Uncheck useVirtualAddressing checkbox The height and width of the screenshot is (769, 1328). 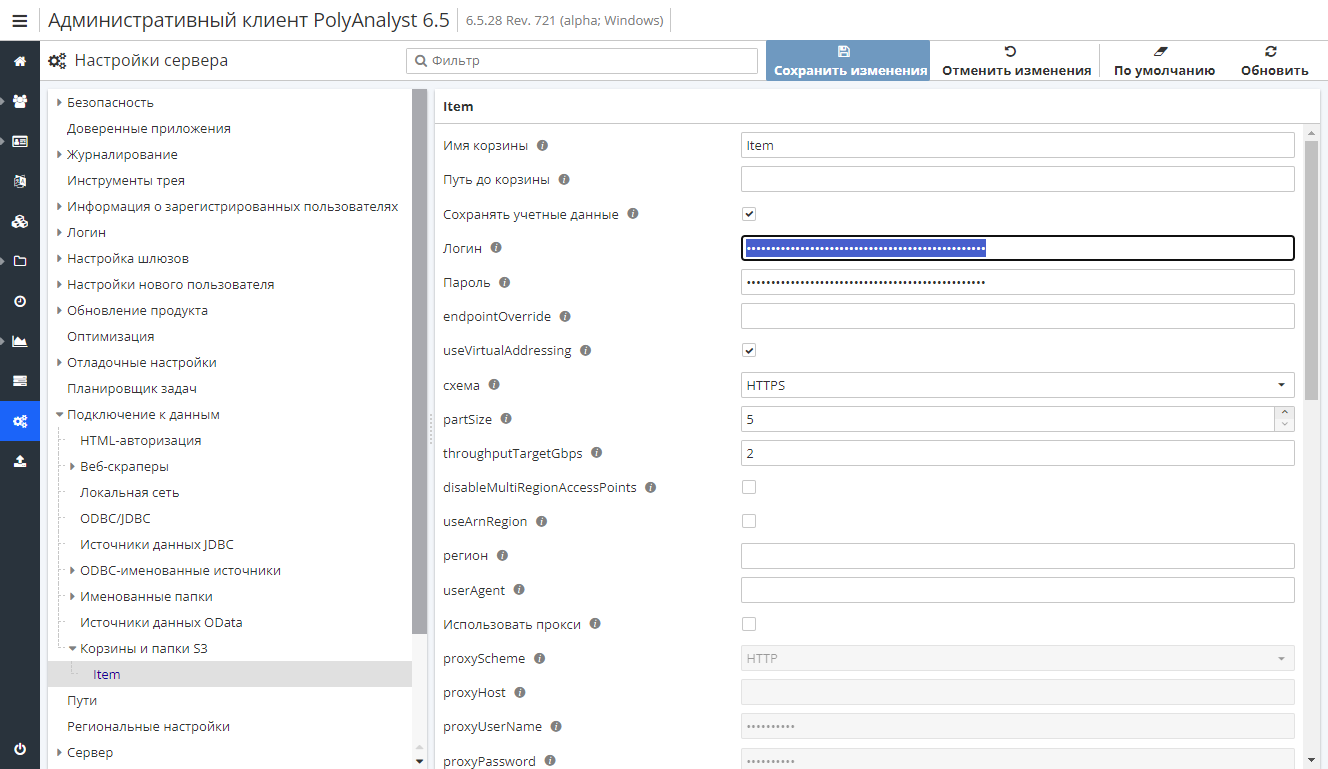pyautogui.click(x=749, y=351)
